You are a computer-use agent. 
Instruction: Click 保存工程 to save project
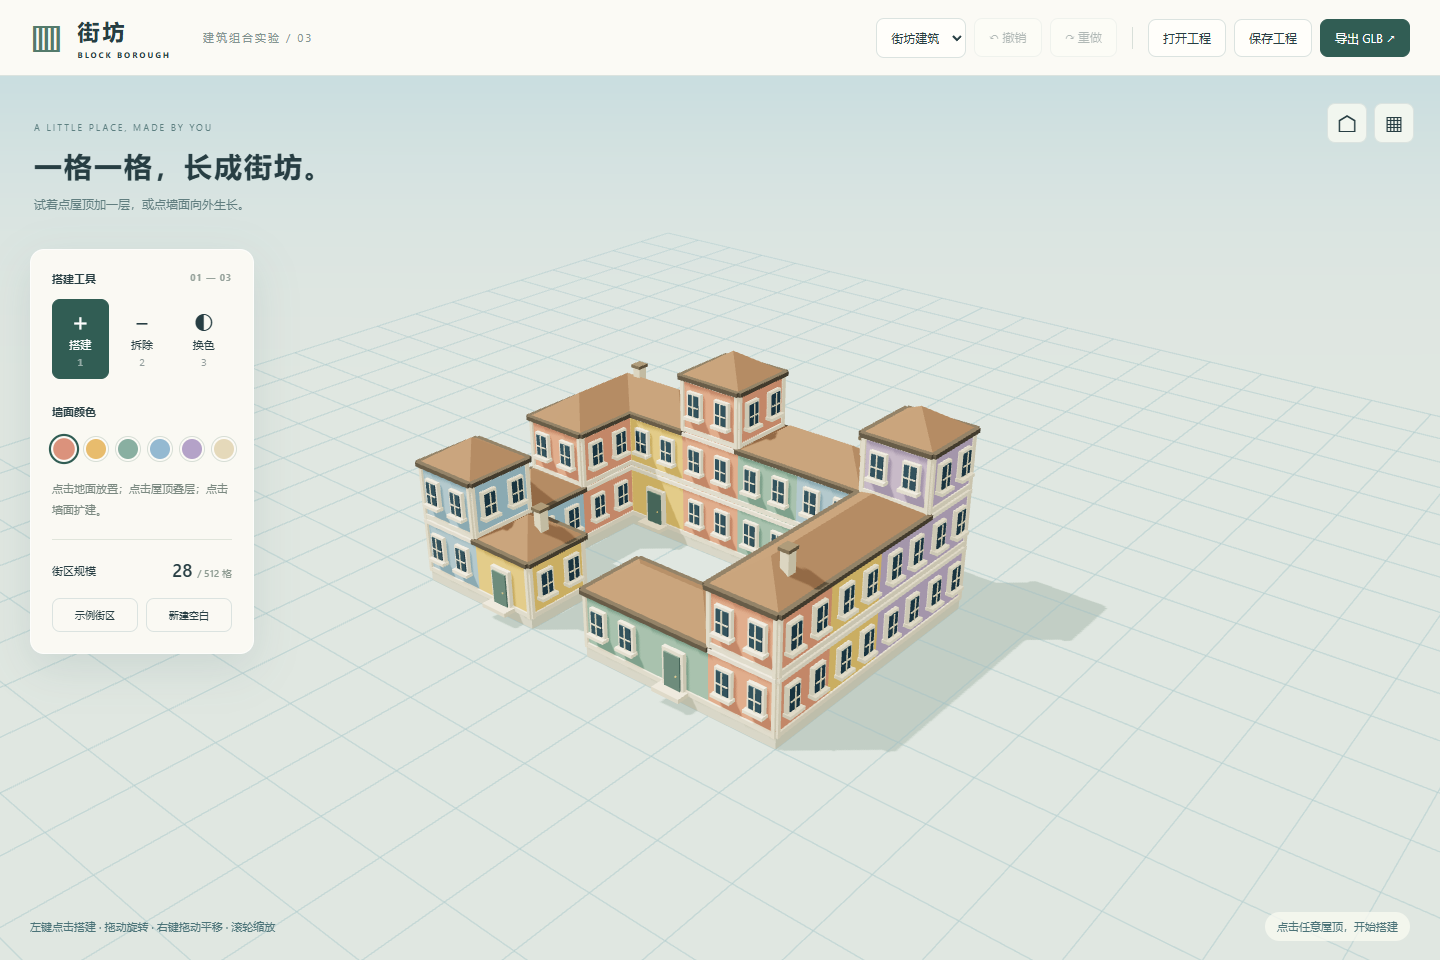pos(1273,38)
